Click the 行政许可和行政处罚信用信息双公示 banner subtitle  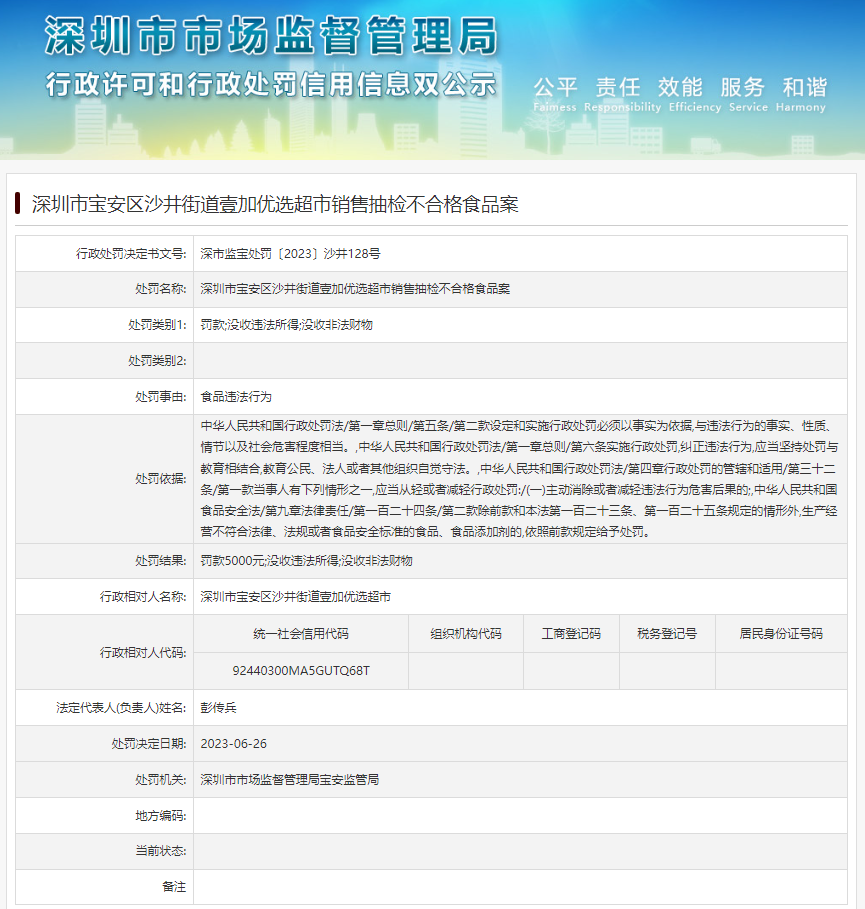click(270, 85)
